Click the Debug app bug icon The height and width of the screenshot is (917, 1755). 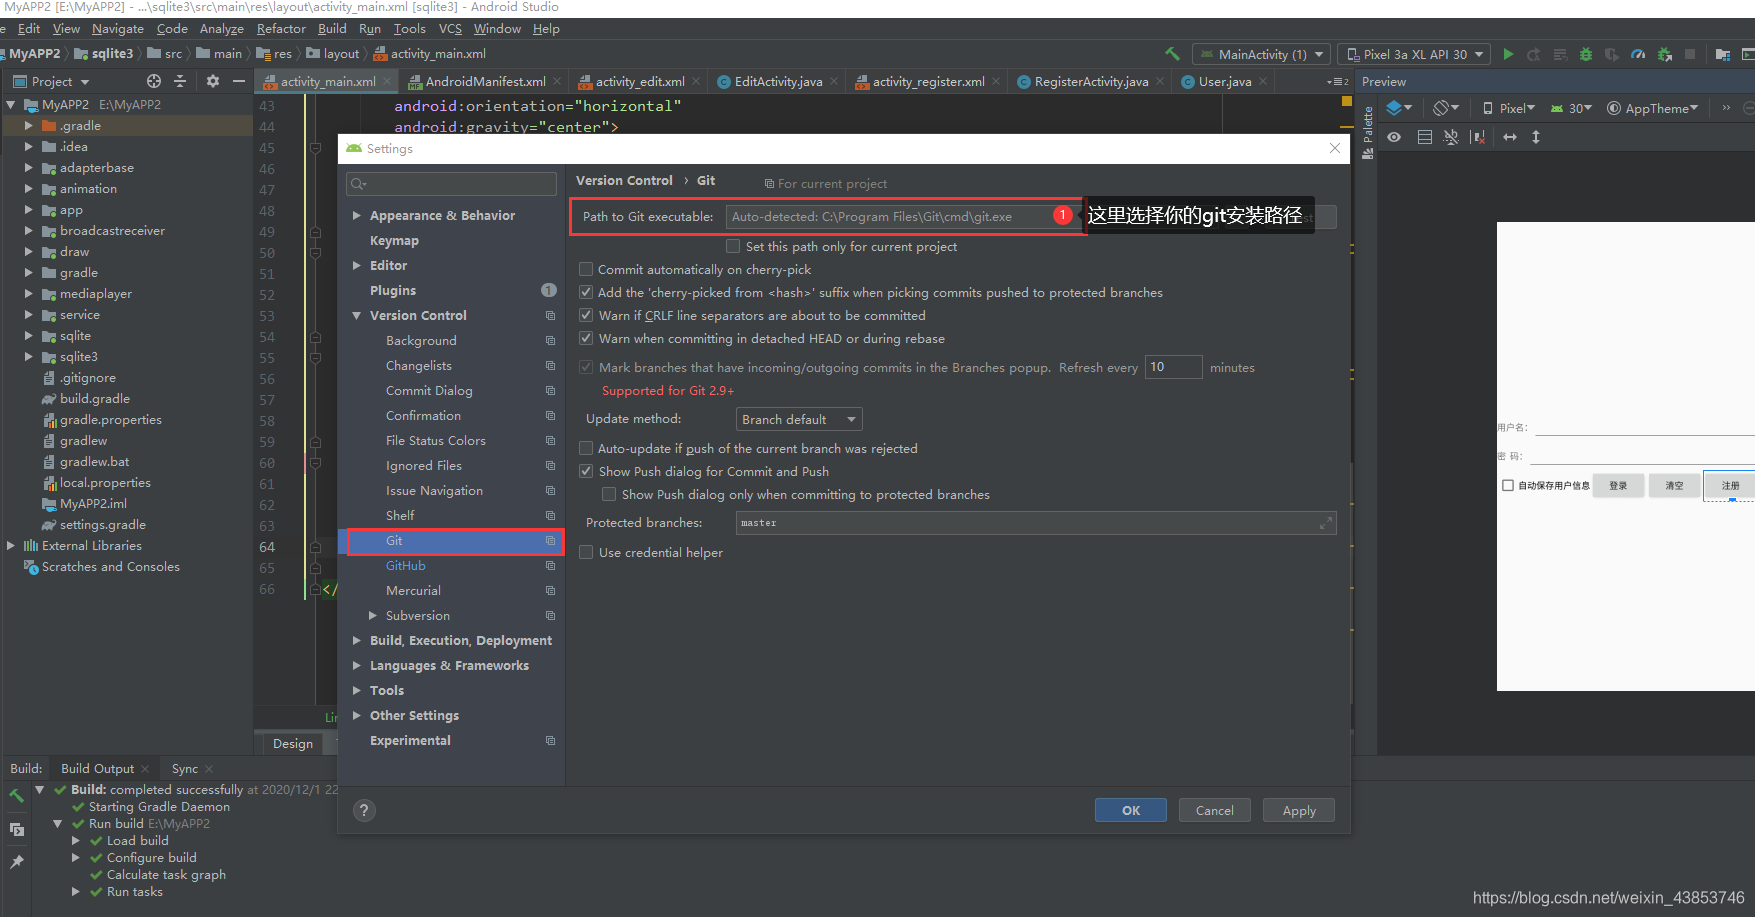click(x=1586, y=54)
